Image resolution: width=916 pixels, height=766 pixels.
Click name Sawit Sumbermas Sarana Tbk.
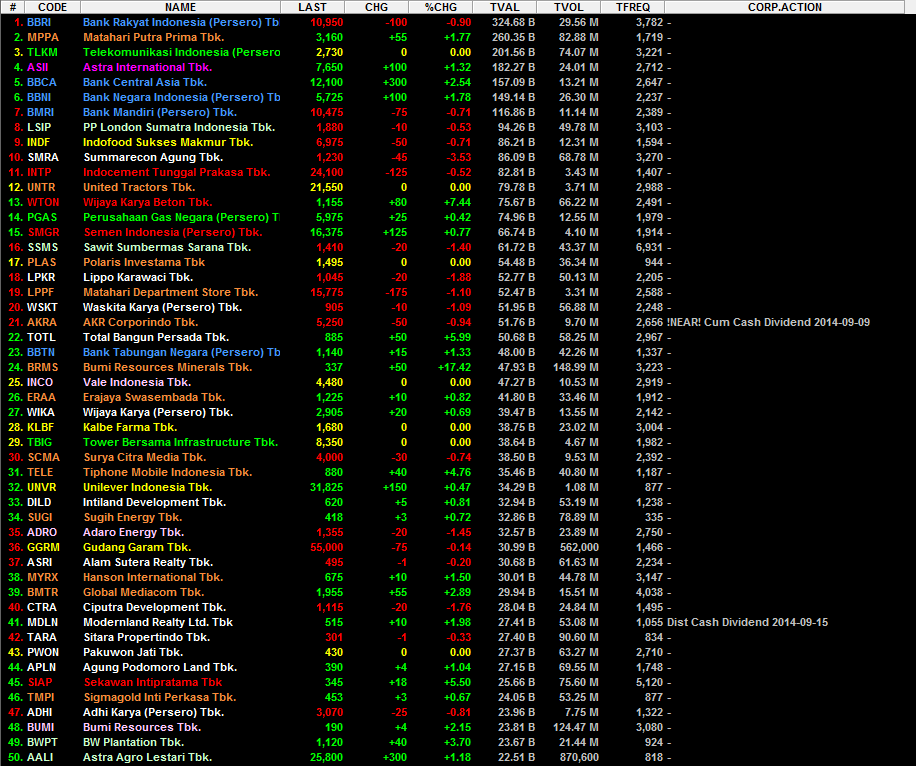tap(167, 247)
